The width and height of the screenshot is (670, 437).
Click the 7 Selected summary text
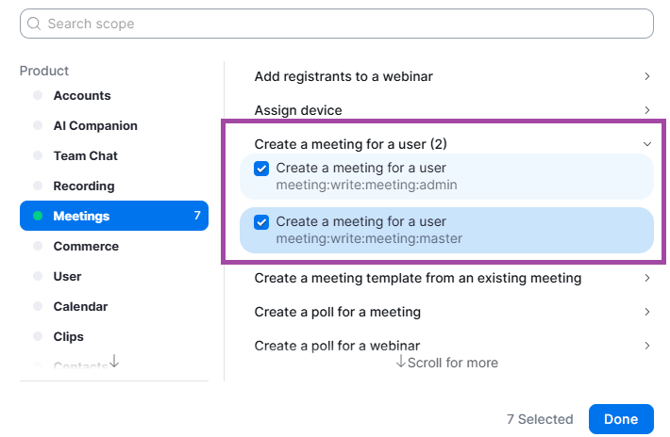[540, 419]
